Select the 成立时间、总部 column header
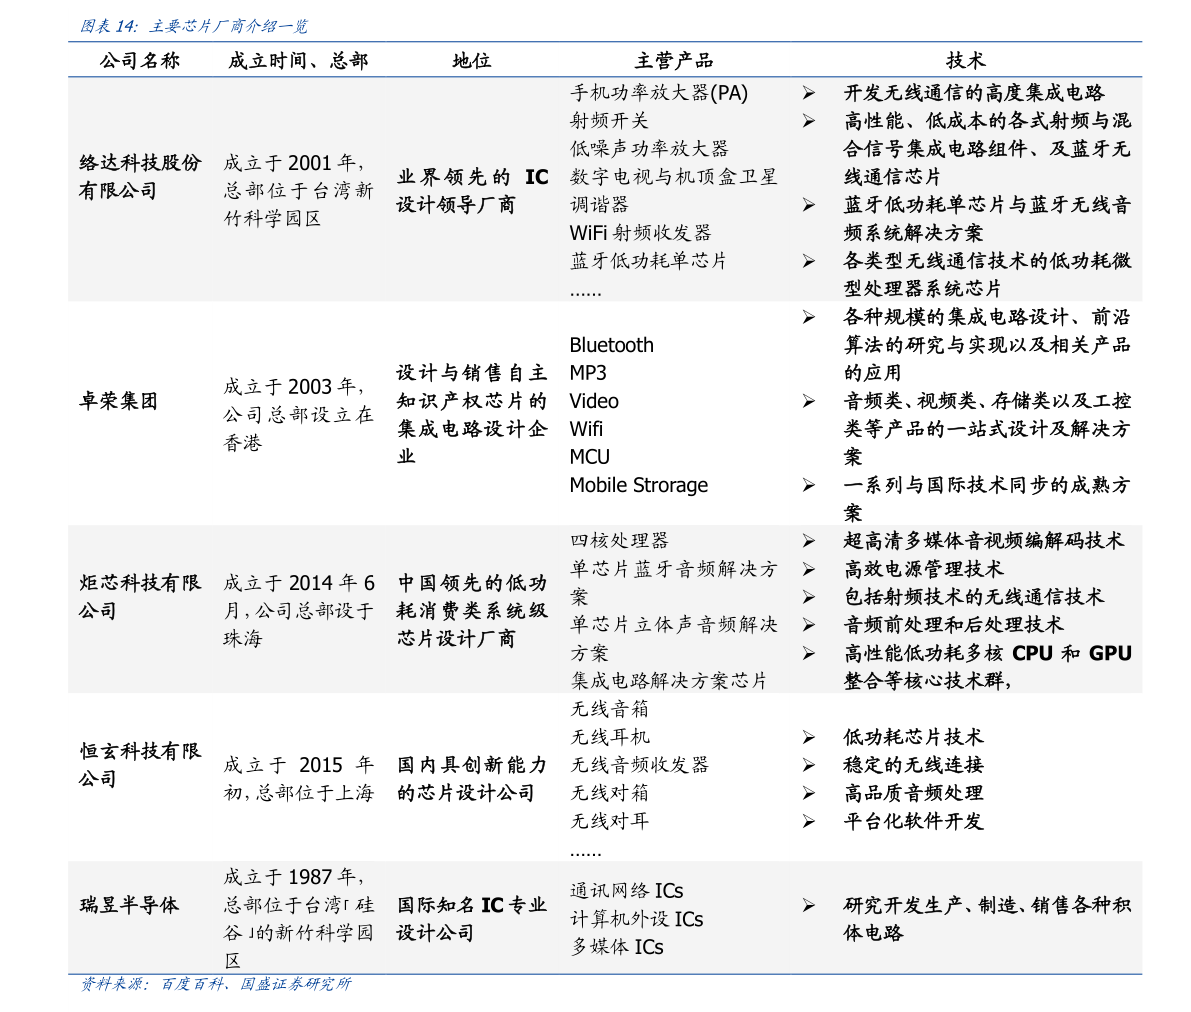 pos(298,60)
